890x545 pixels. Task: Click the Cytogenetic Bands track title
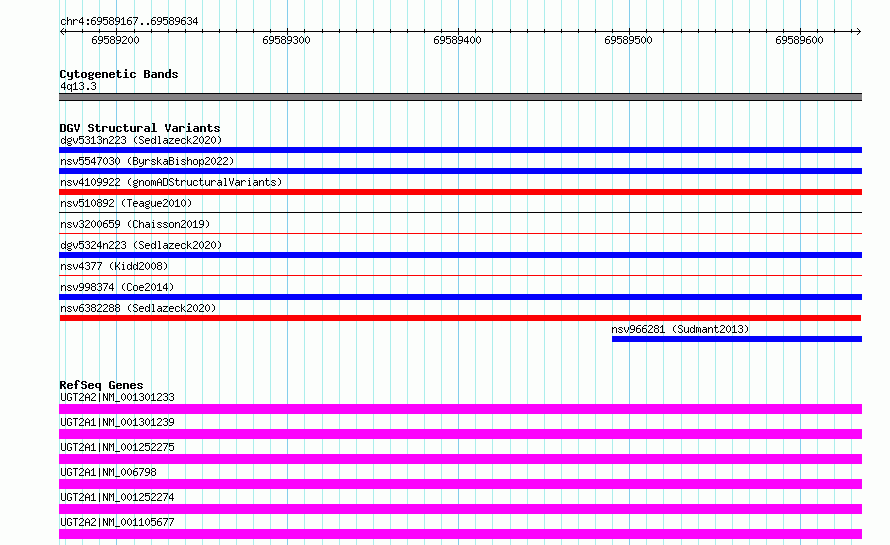tap(119, 74)
